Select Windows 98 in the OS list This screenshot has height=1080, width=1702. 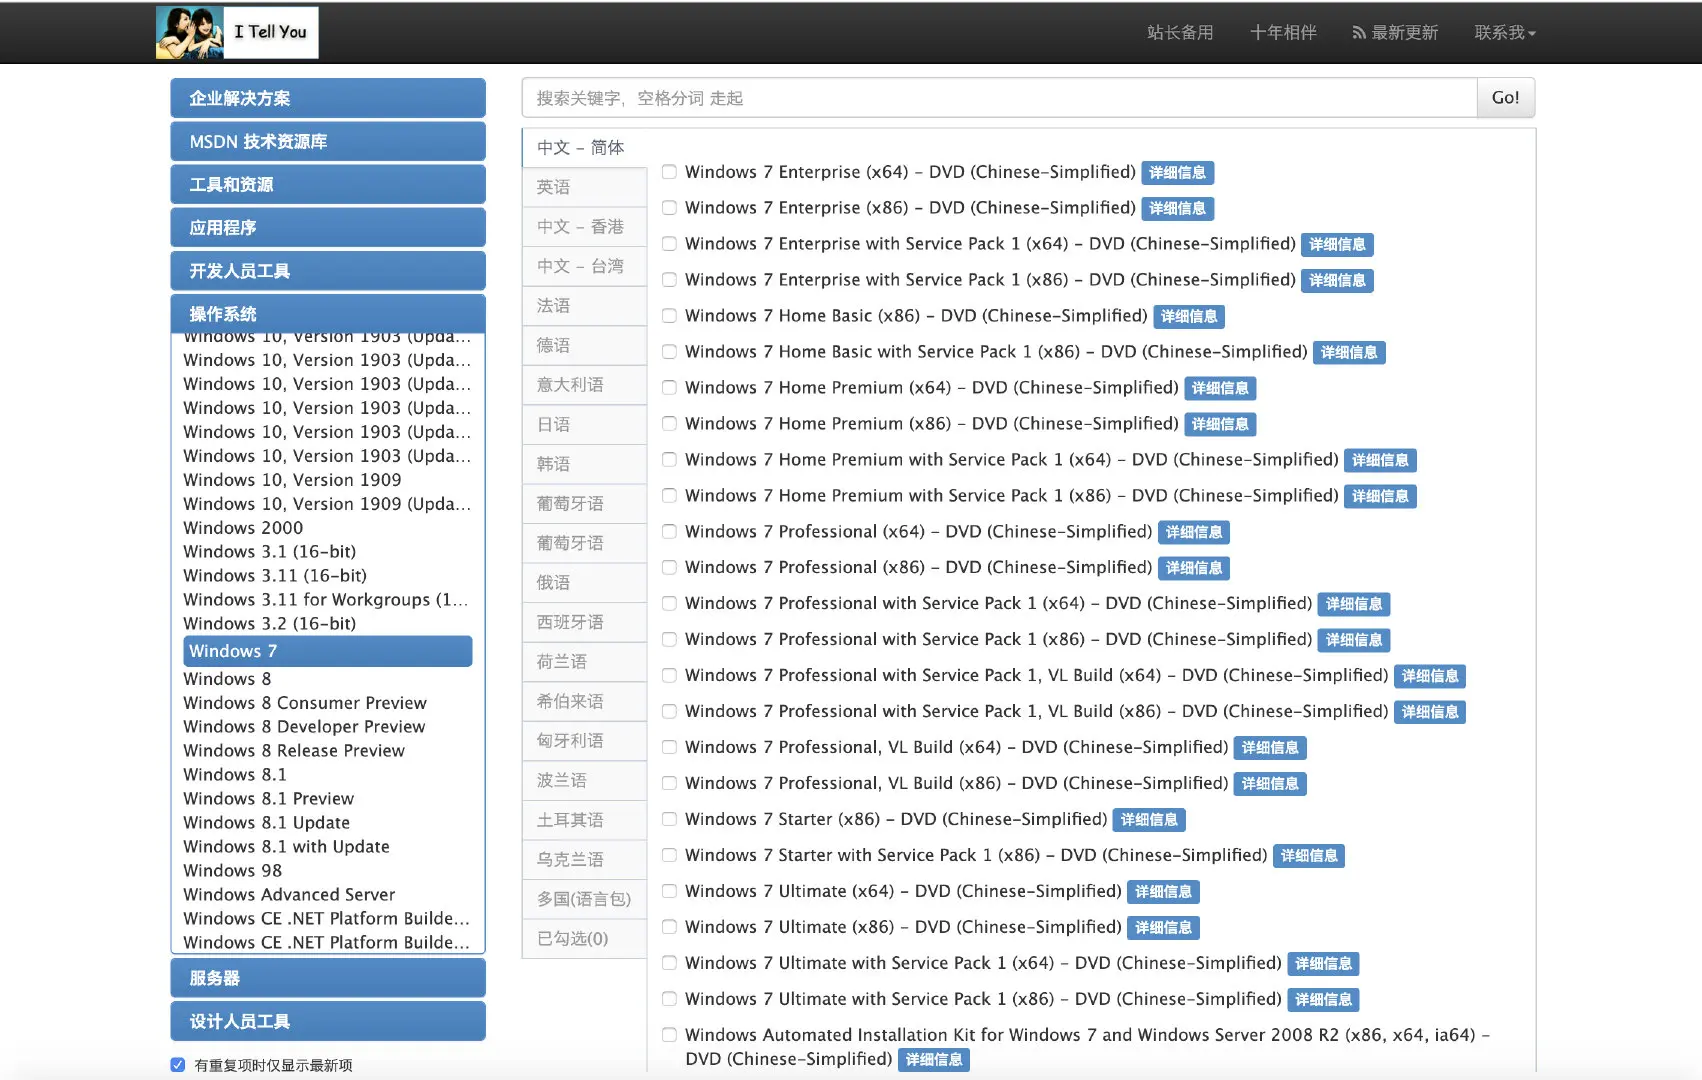pos(233,871)
